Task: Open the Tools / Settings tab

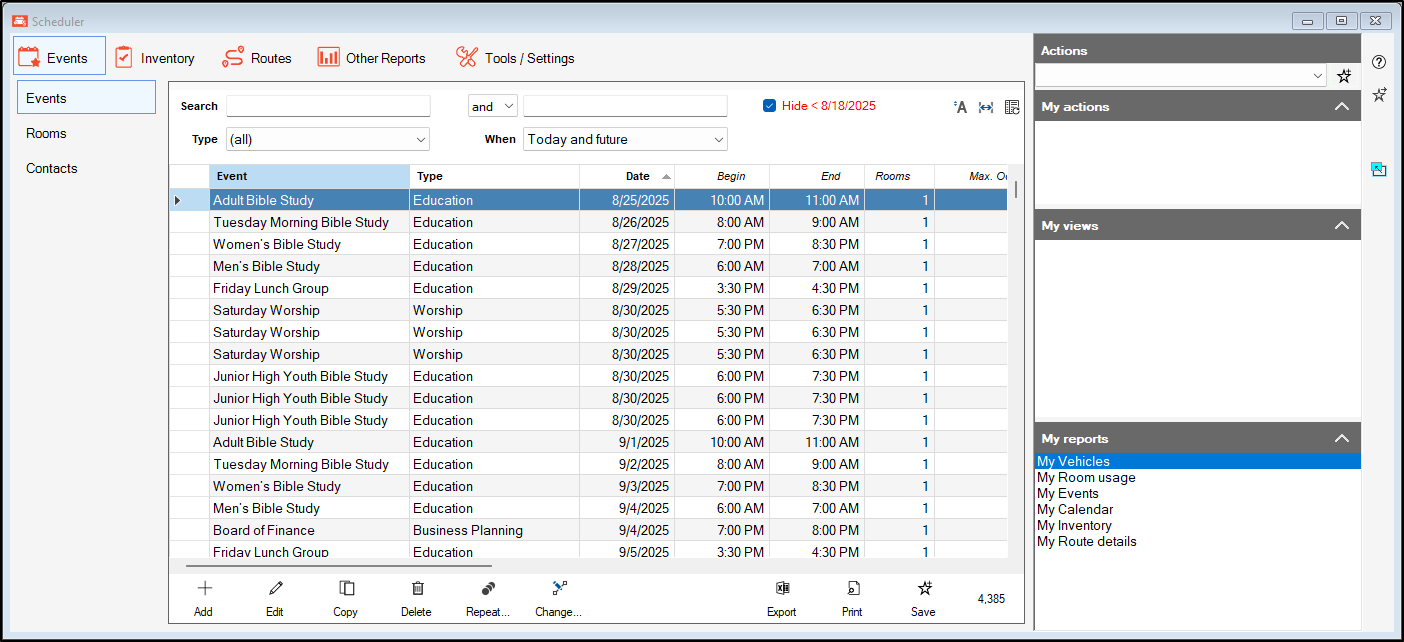Action: click(x=515, y=58)
